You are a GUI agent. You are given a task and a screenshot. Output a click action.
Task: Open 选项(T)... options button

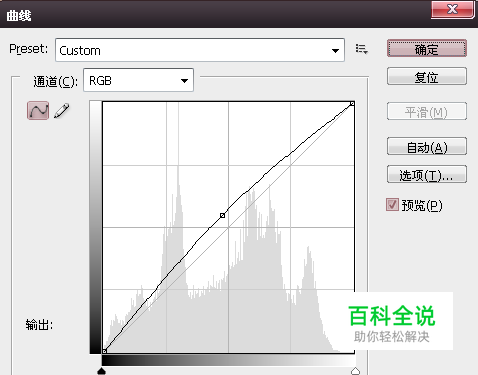[427, 174]
